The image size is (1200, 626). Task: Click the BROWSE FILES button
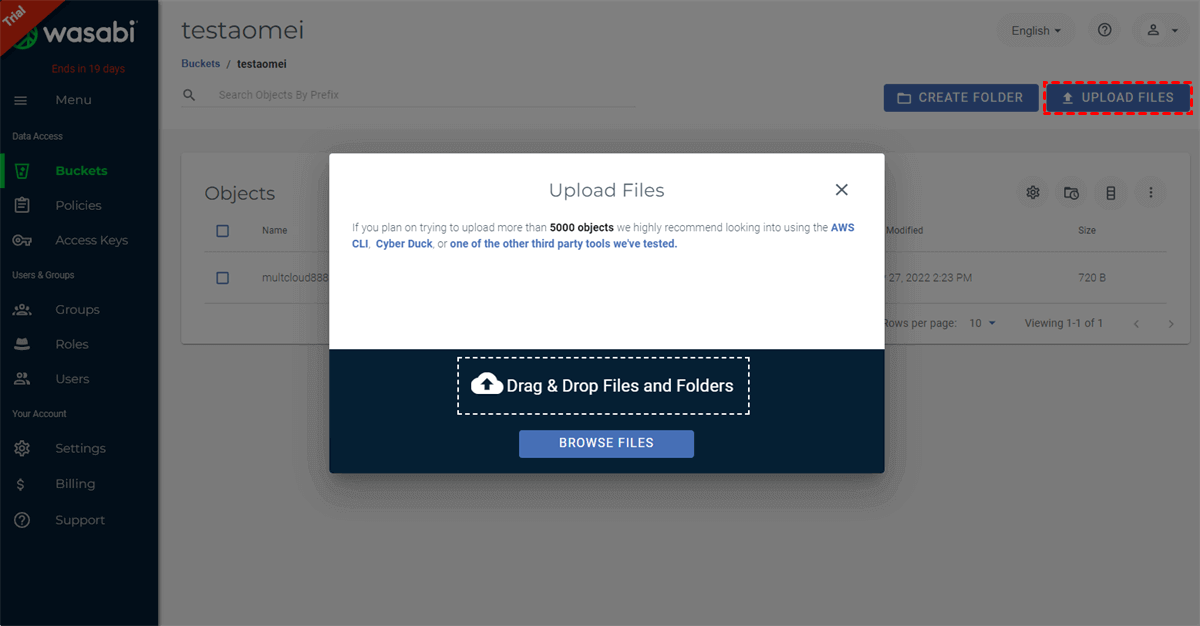[x=606, y=443]
